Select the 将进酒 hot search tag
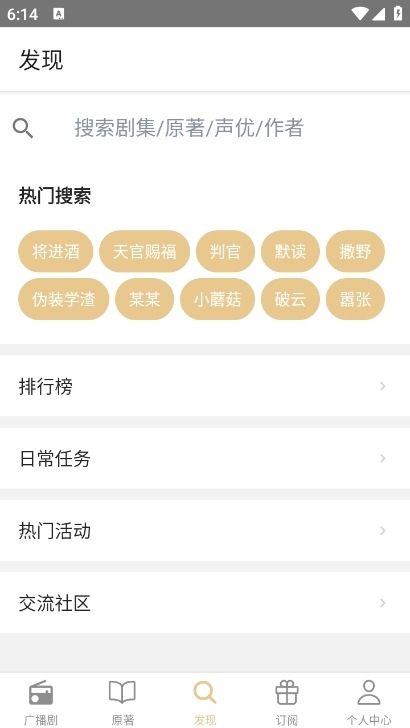Image resolution: width=410 pixels, height=728 pixels. [x=56, y=252]
